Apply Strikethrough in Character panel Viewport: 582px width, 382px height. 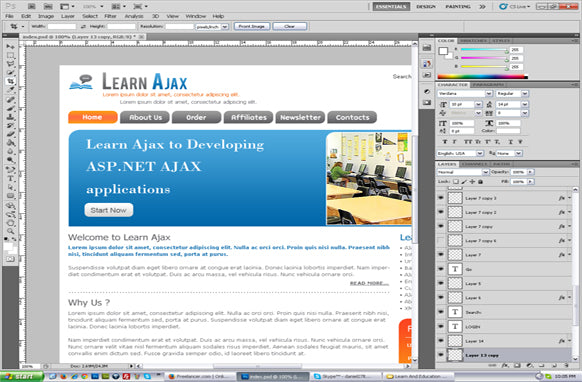(x=520, y=142)
